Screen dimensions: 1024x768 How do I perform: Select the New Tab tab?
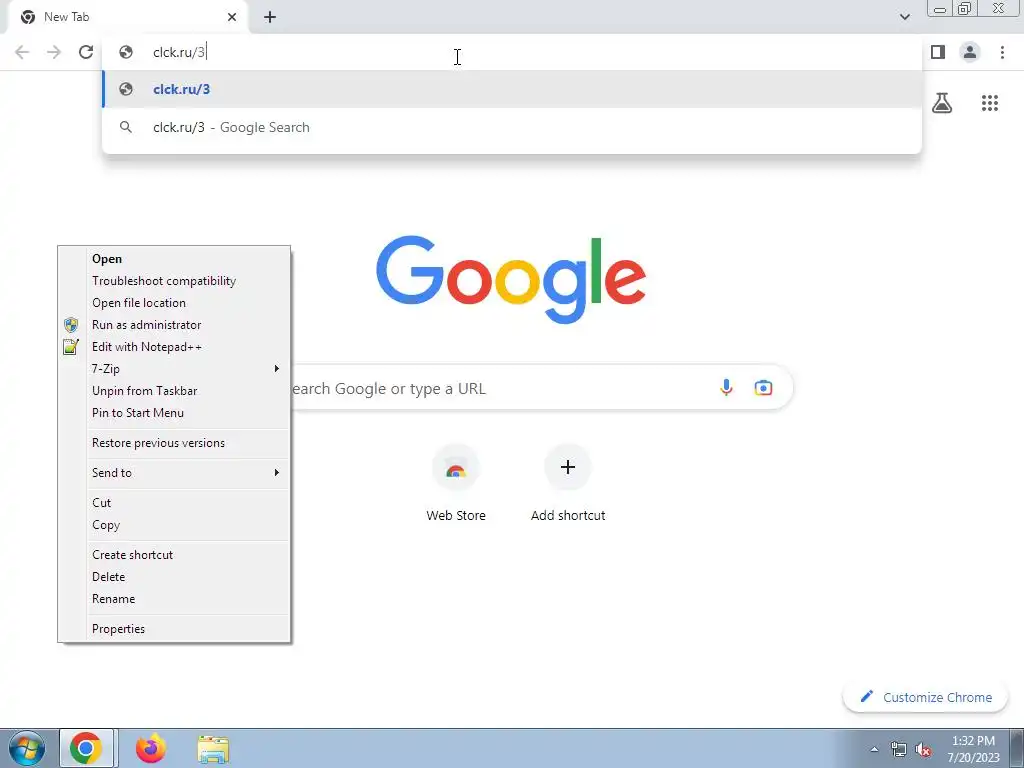pos(127,17)
